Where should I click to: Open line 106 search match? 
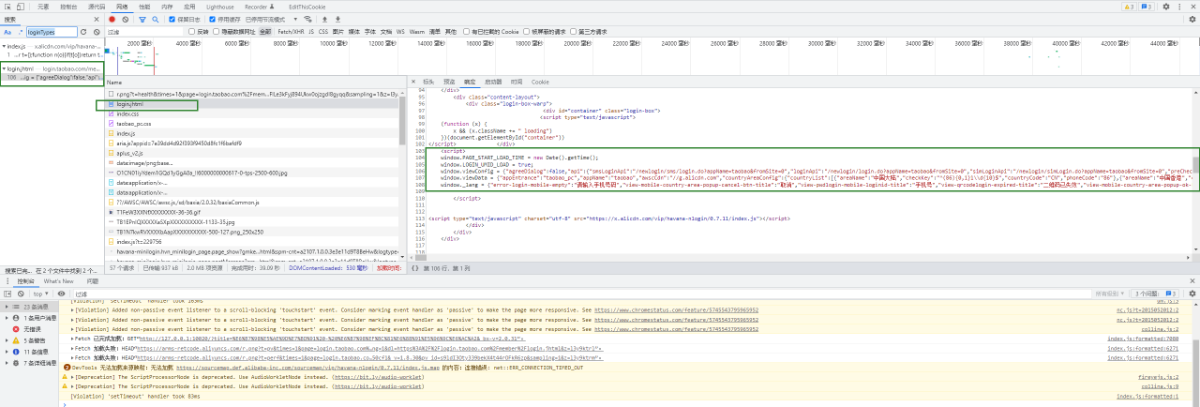(51, 77)
